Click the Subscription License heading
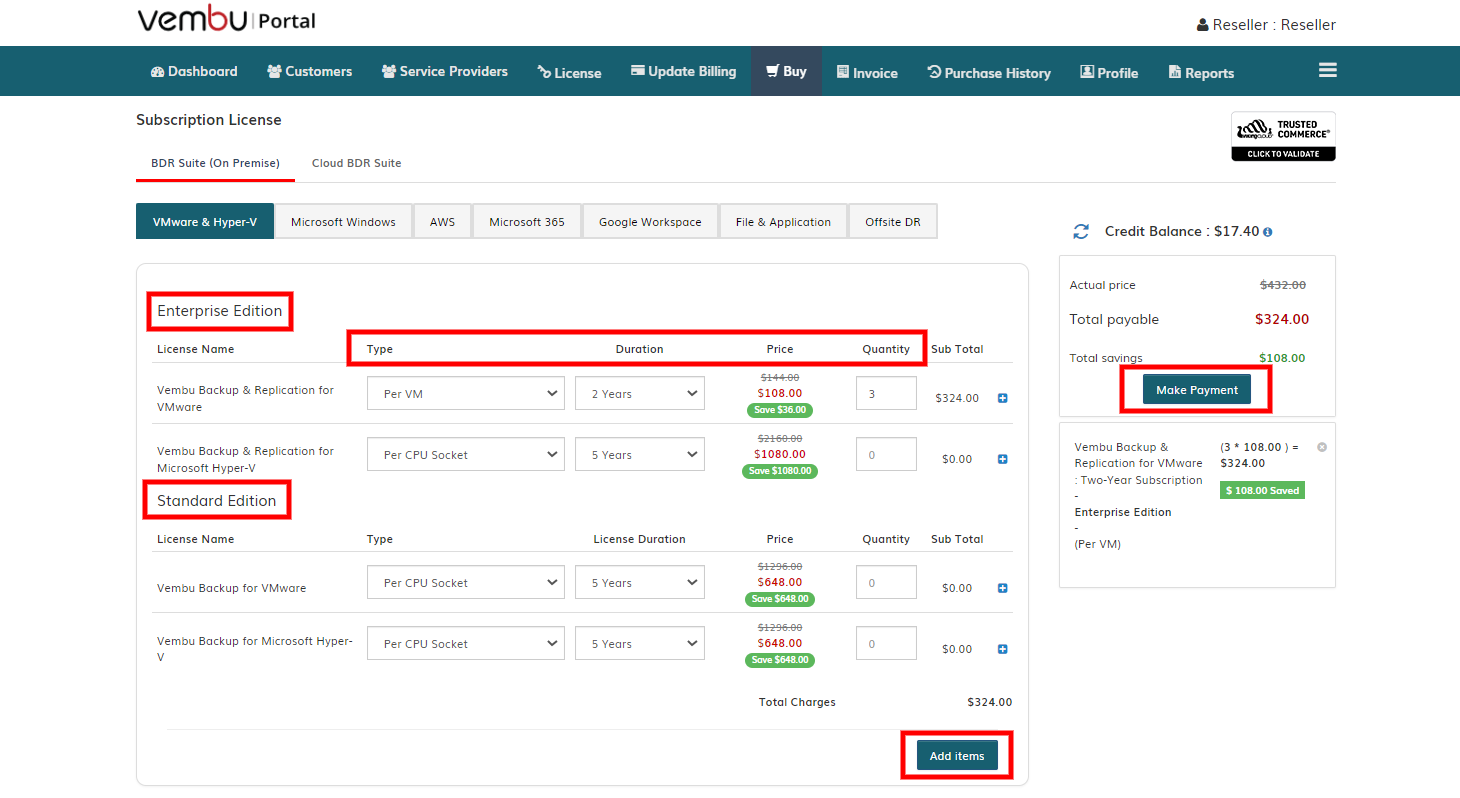 point(209,120)
